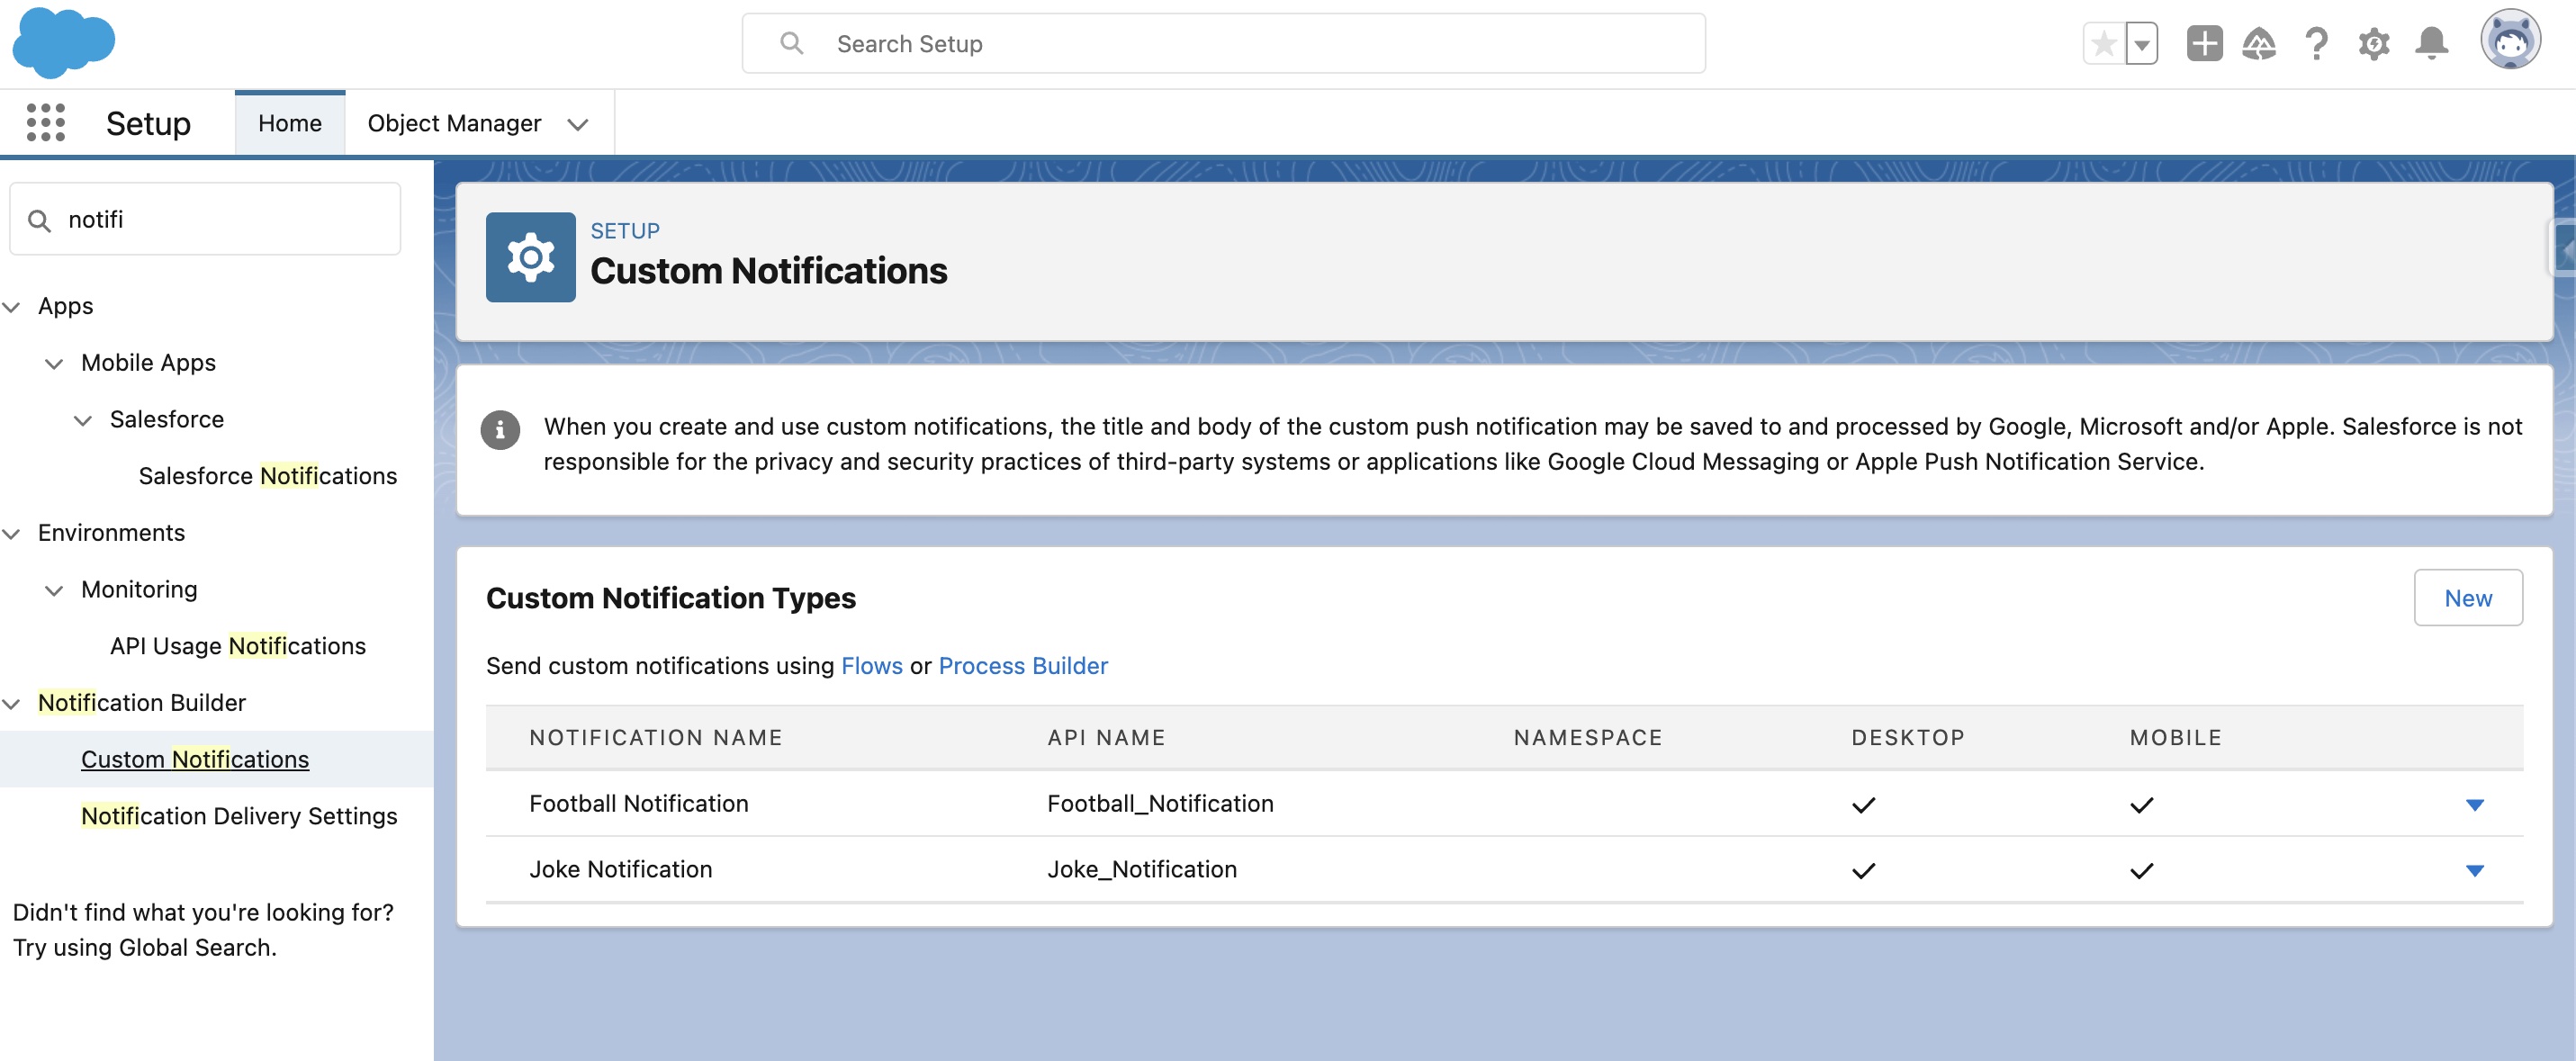Collapse the Environments tree section
The height and width of the screenshot is (1061, 2576).
pyautogui.click(x=12, y=533)
